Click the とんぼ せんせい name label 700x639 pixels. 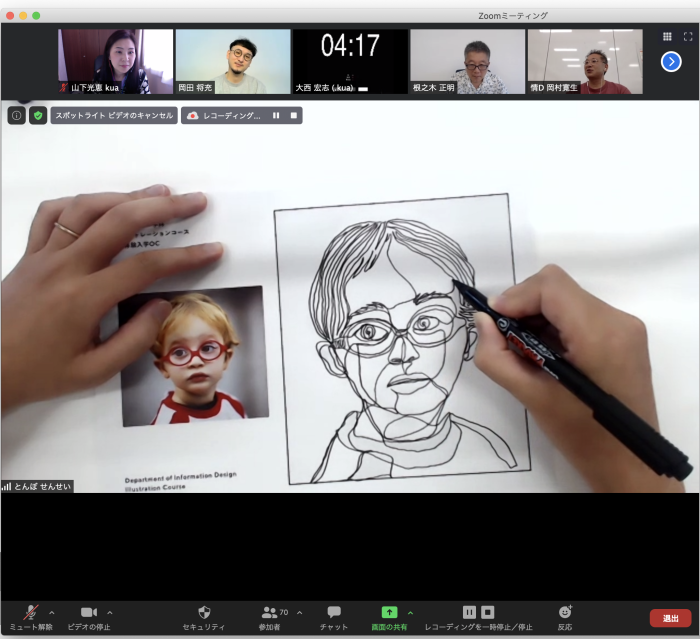point(42,487)
